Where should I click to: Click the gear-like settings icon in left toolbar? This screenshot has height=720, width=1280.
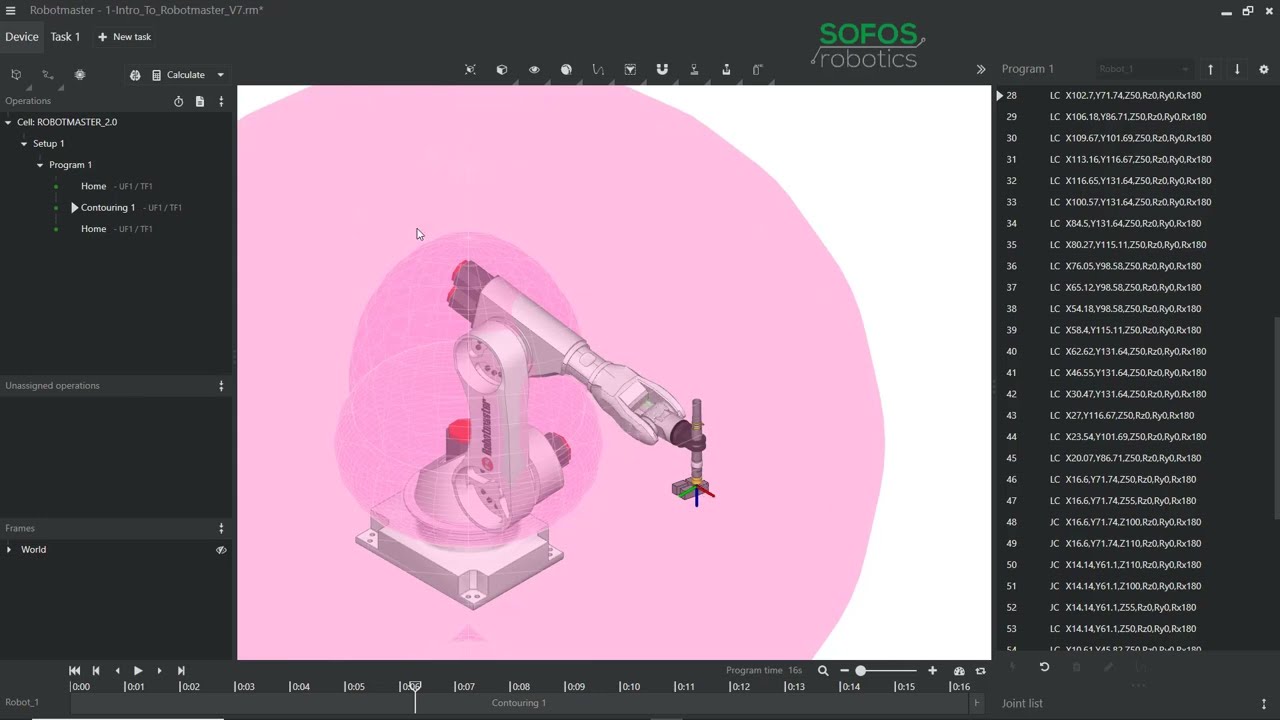pos(80,75)
